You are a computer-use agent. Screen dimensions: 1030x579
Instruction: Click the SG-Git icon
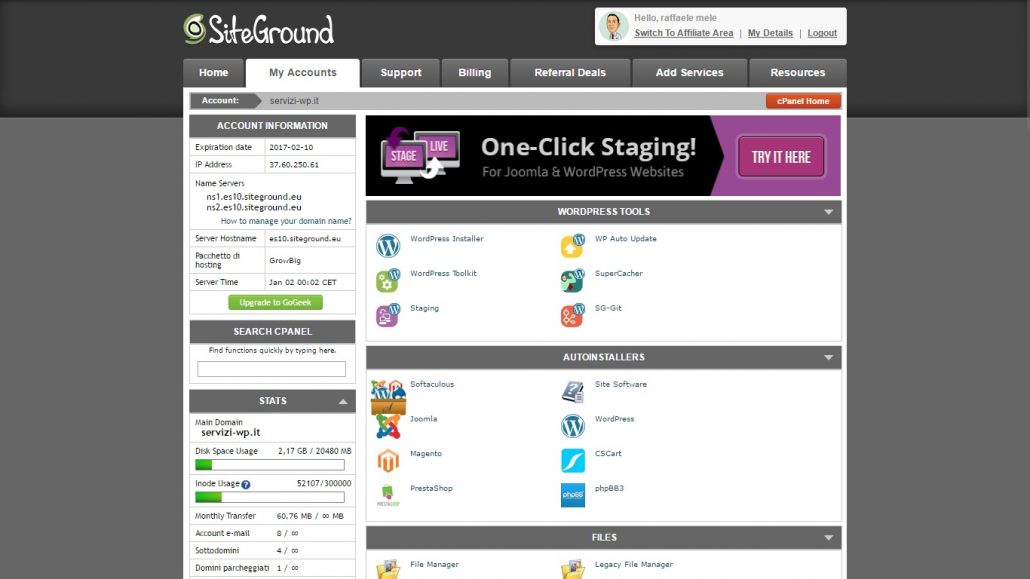pyautogui.click(x=572, y=315)
